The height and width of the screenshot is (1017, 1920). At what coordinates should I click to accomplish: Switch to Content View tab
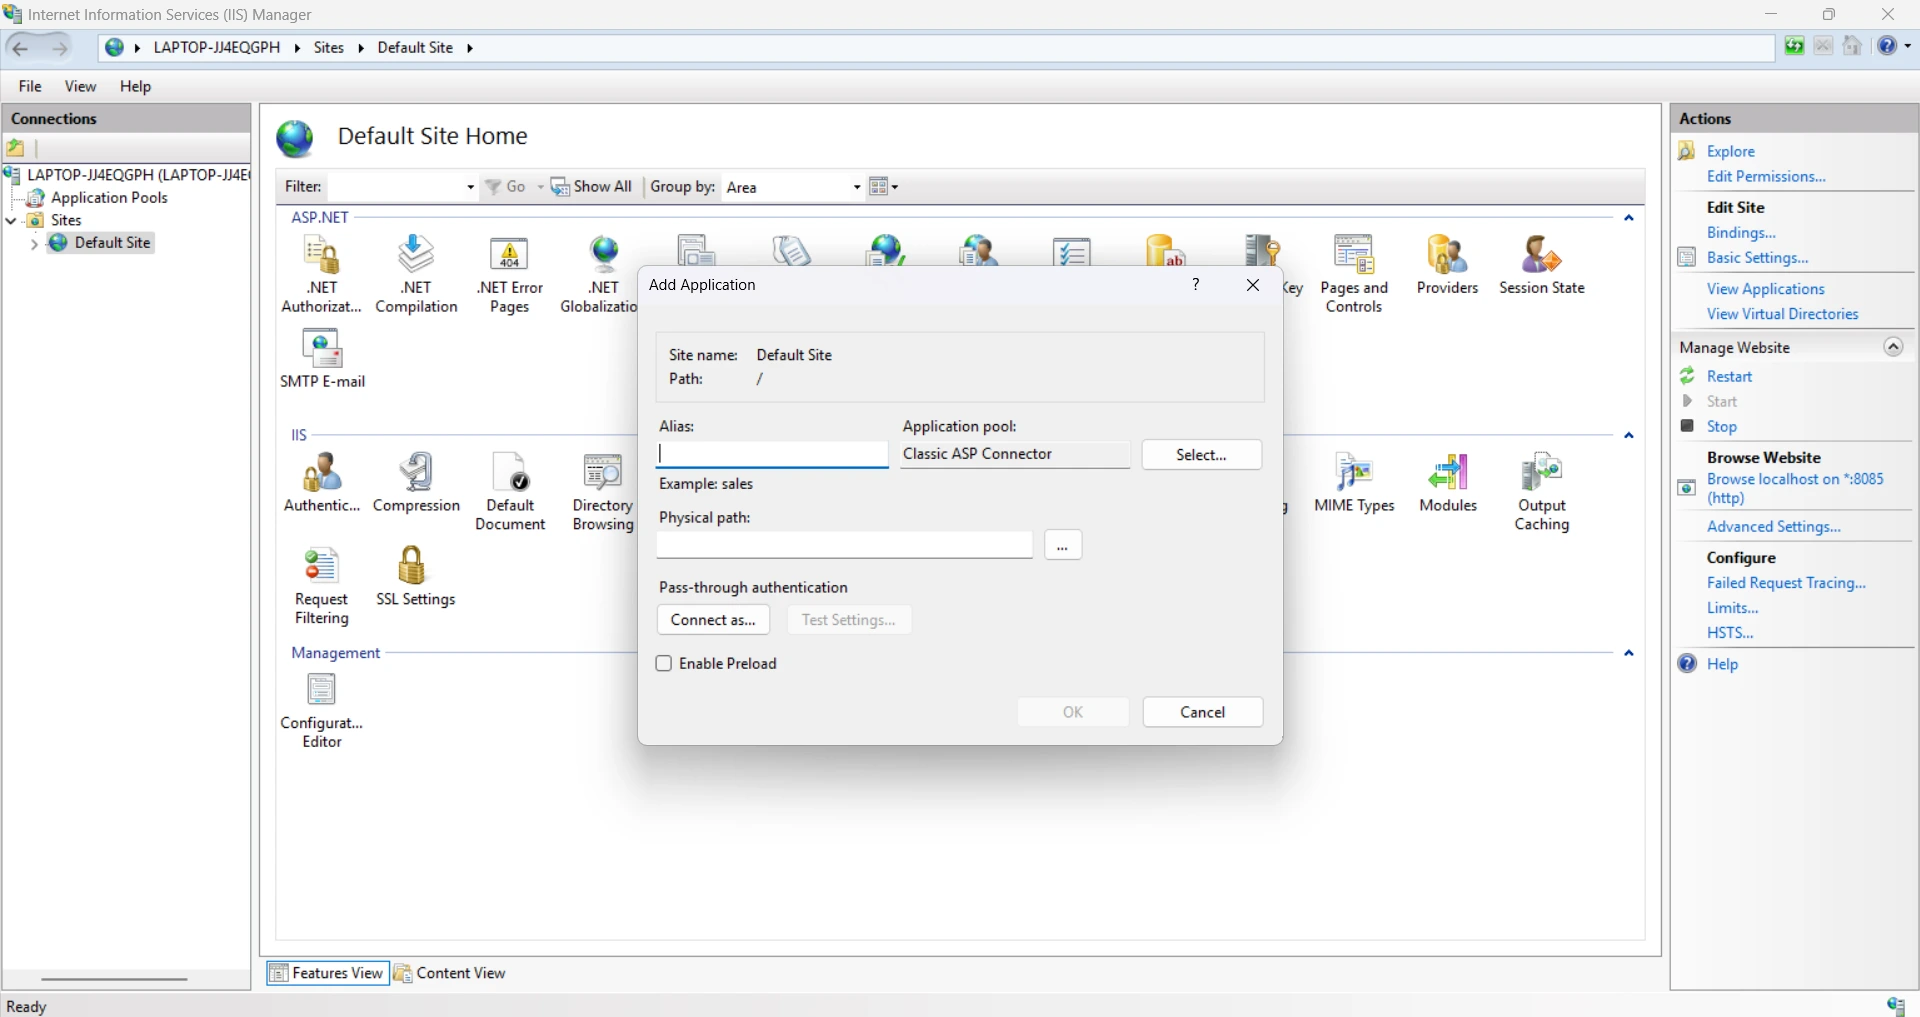450,973
